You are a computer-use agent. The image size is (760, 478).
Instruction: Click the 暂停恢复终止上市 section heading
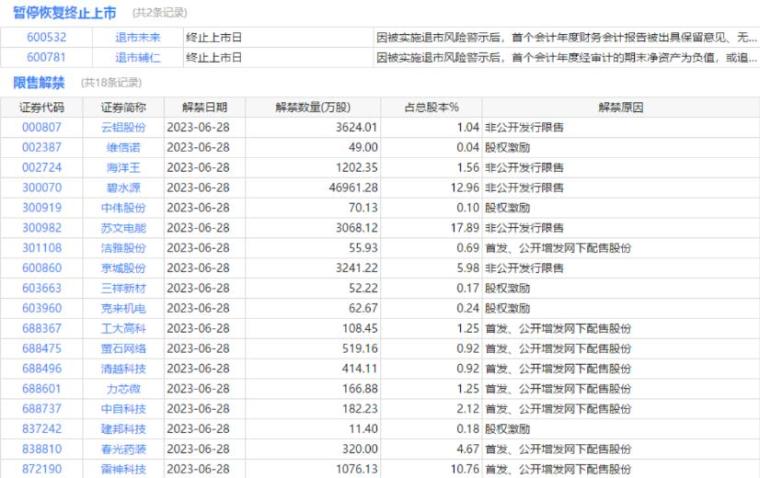coord(64,13)
